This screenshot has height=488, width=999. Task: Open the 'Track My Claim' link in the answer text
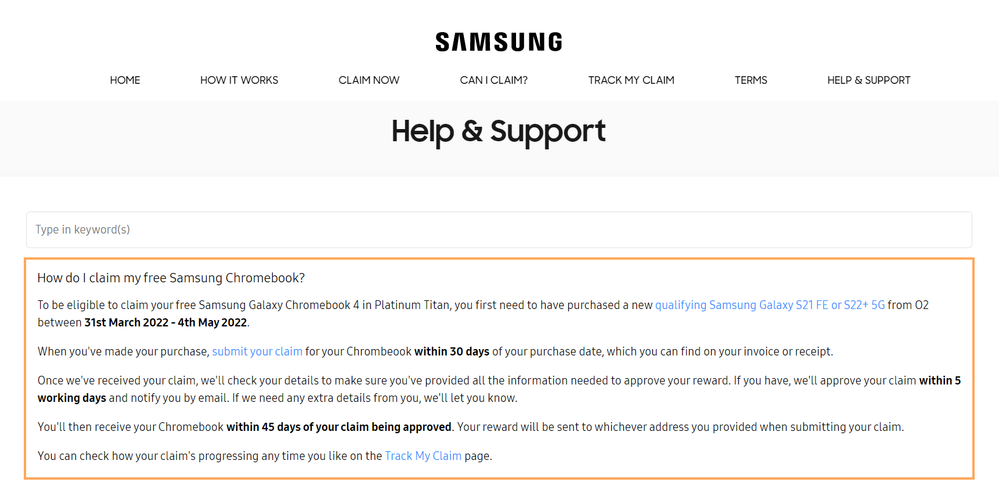[x=423, y=456]
